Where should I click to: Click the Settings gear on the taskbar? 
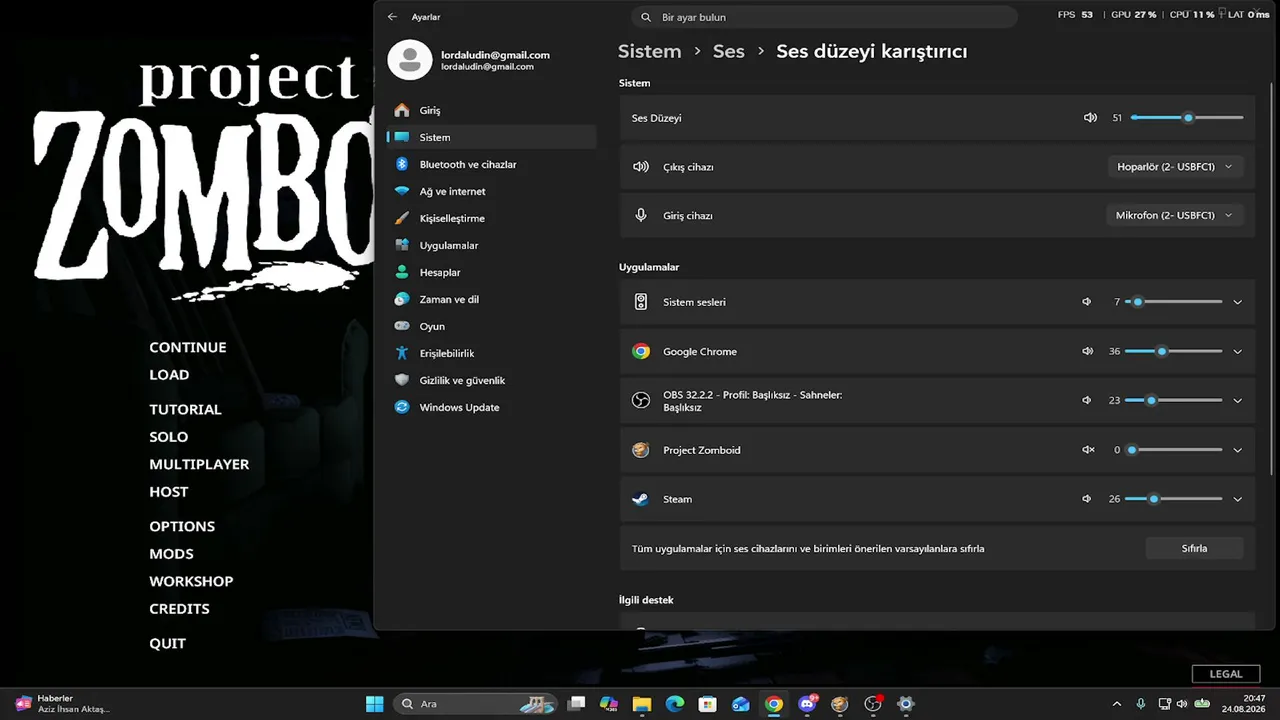[x=906, y=704]
